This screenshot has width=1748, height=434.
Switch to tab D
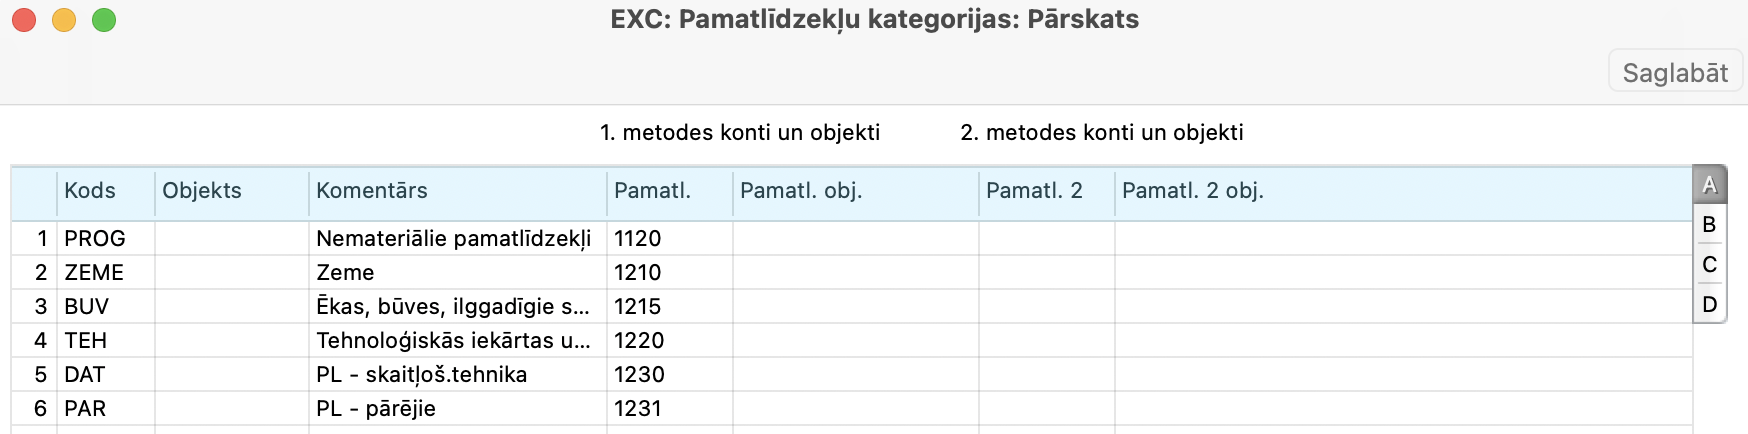pyautogui.click(x=1709, y=304)
